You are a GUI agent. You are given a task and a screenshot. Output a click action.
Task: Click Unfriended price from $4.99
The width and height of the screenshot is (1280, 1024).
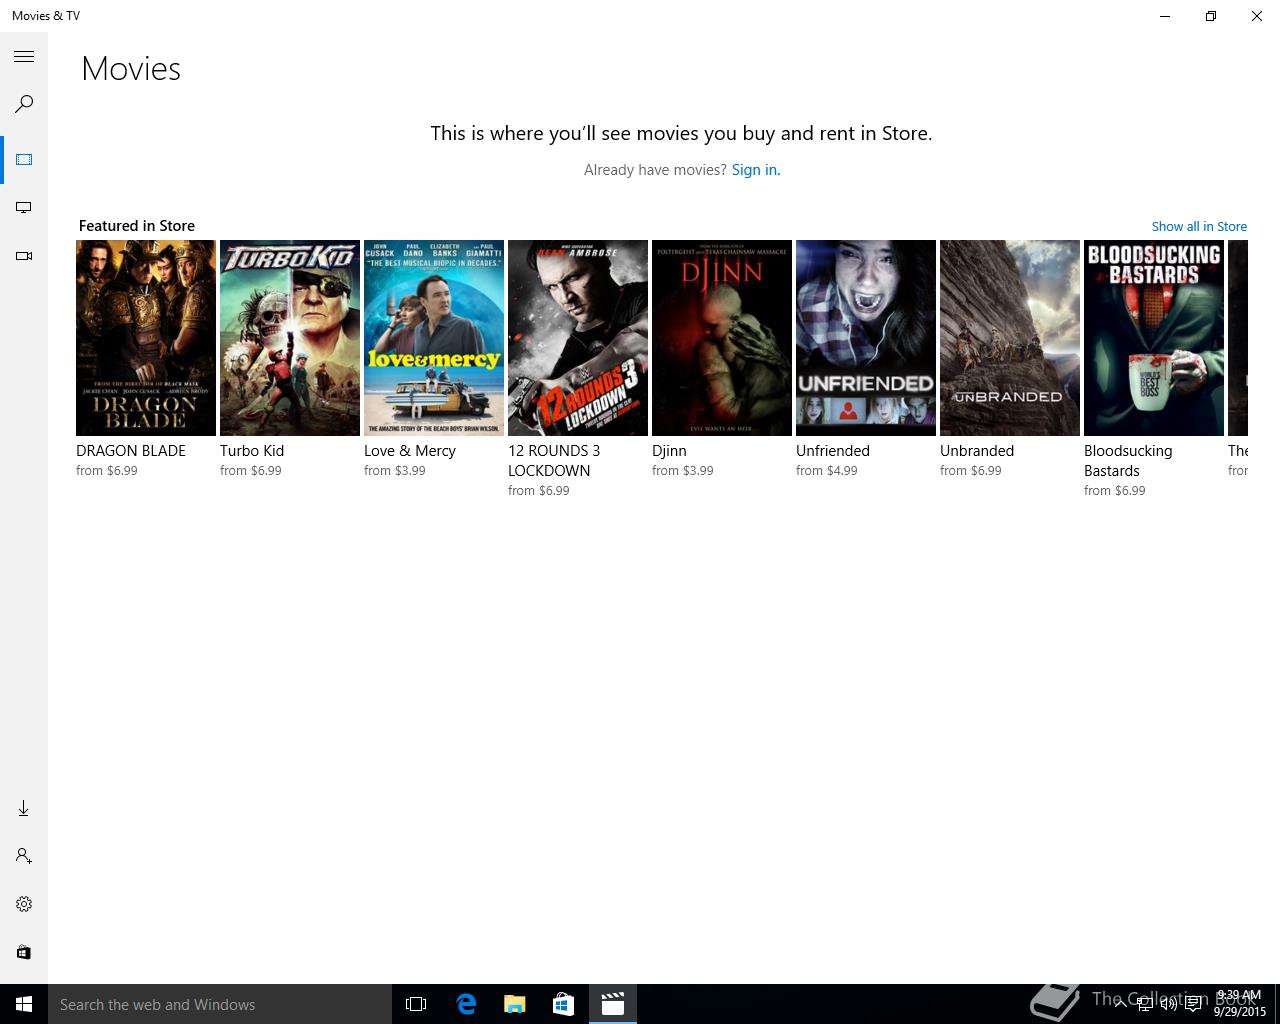[x=827, y=471]
